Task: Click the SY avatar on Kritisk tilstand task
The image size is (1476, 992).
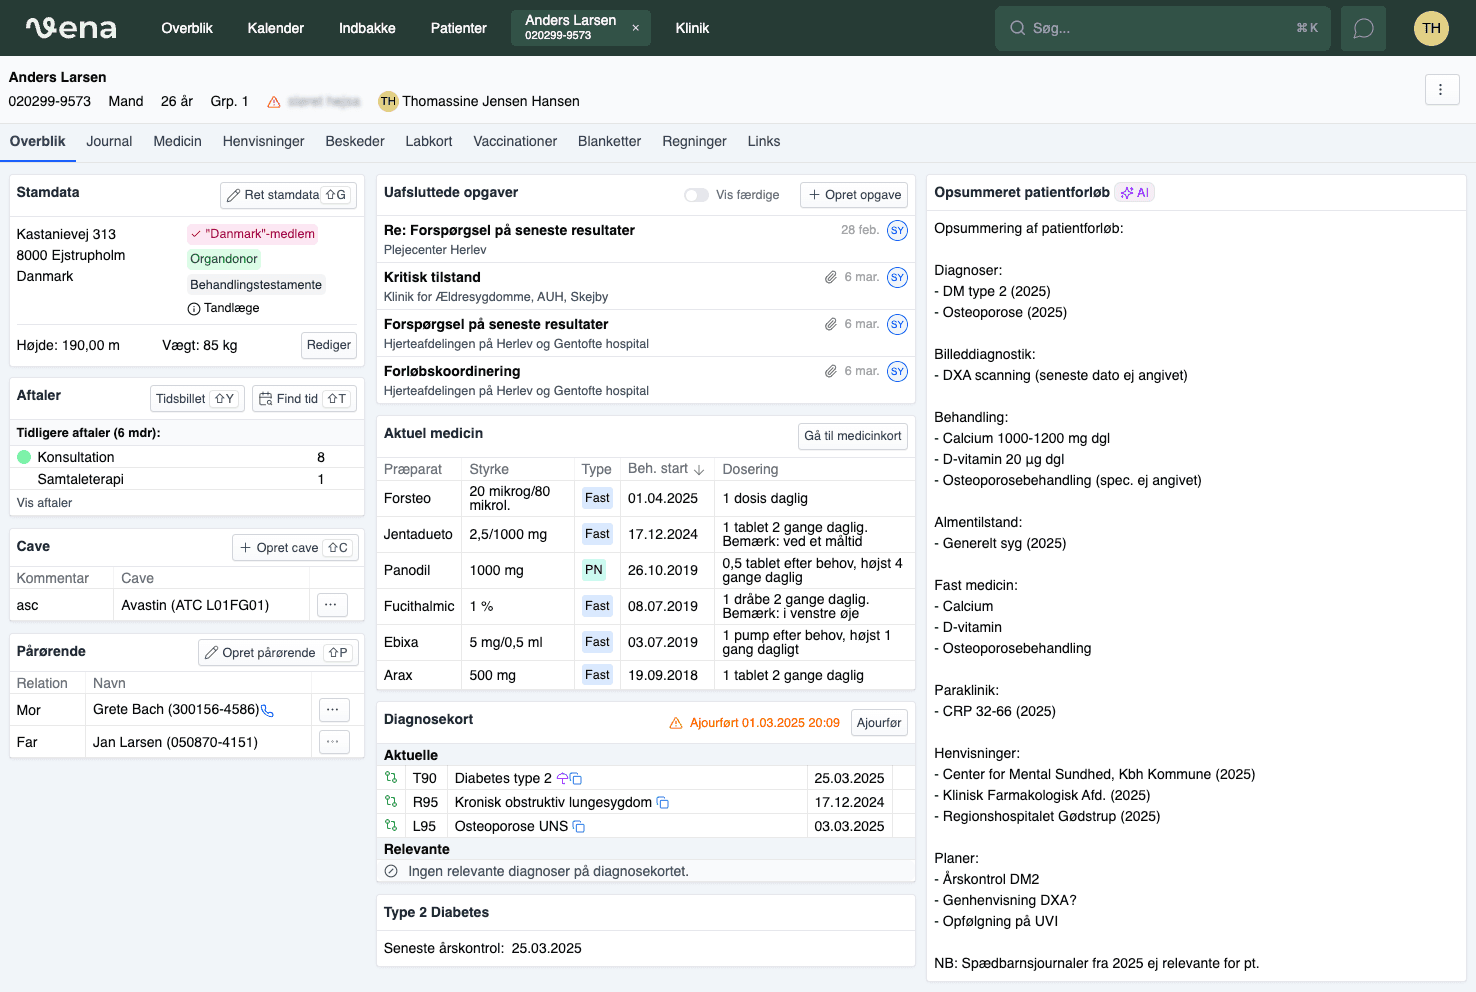Action: [896, 277]
